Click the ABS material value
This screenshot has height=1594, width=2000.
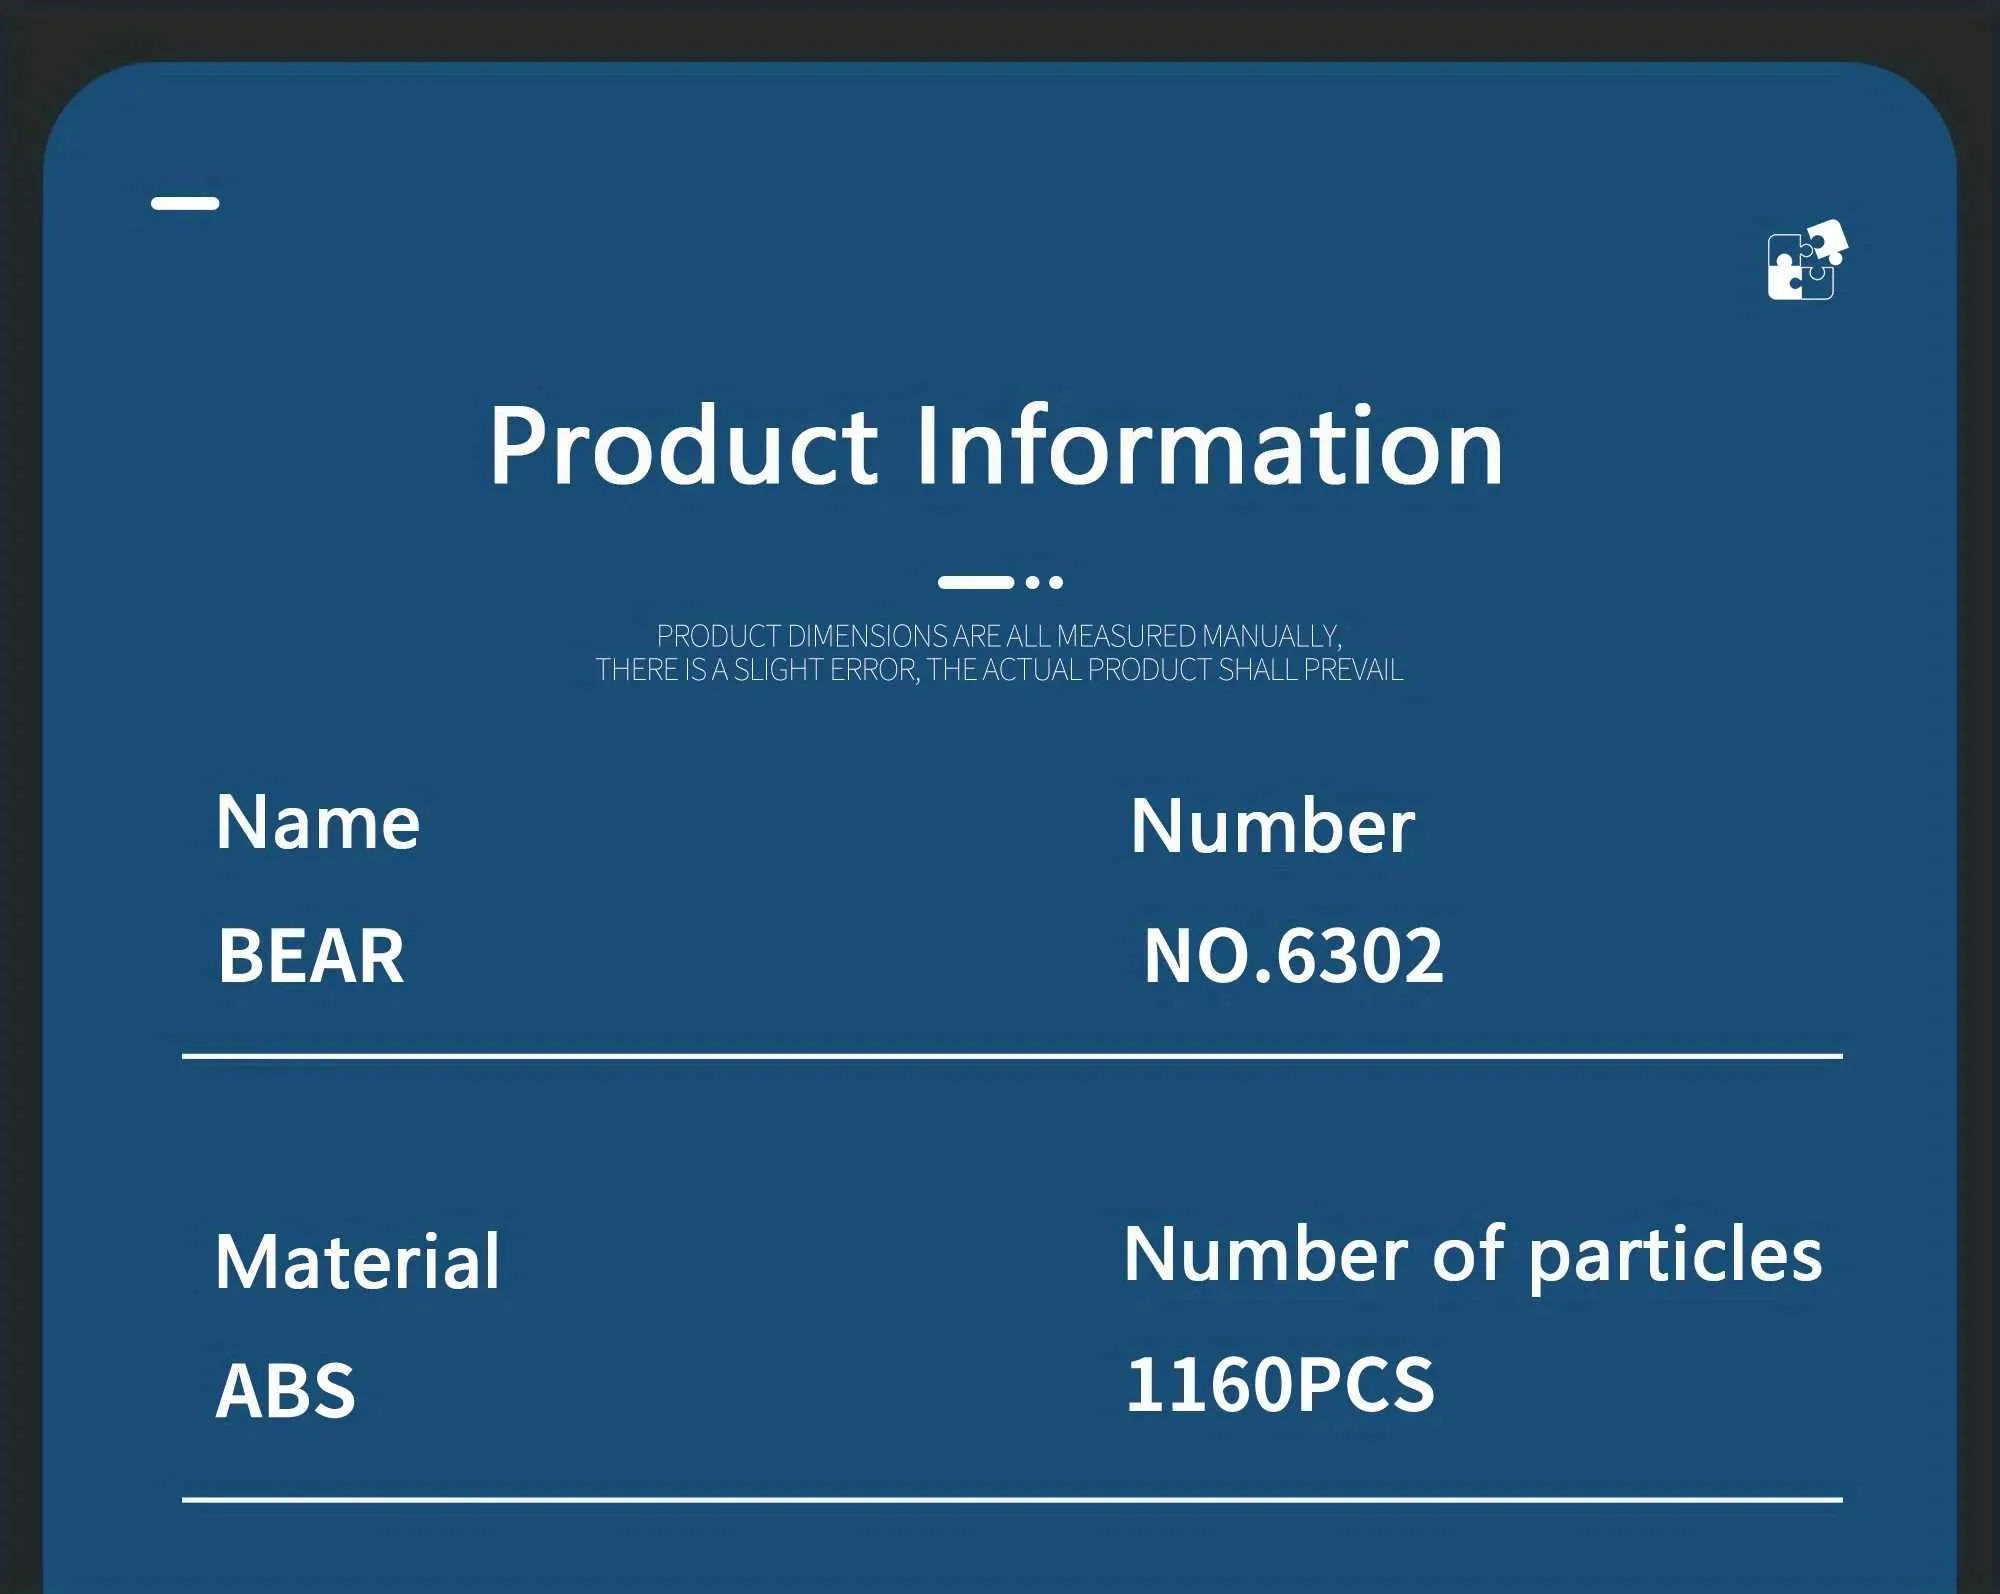point(286,1391)
